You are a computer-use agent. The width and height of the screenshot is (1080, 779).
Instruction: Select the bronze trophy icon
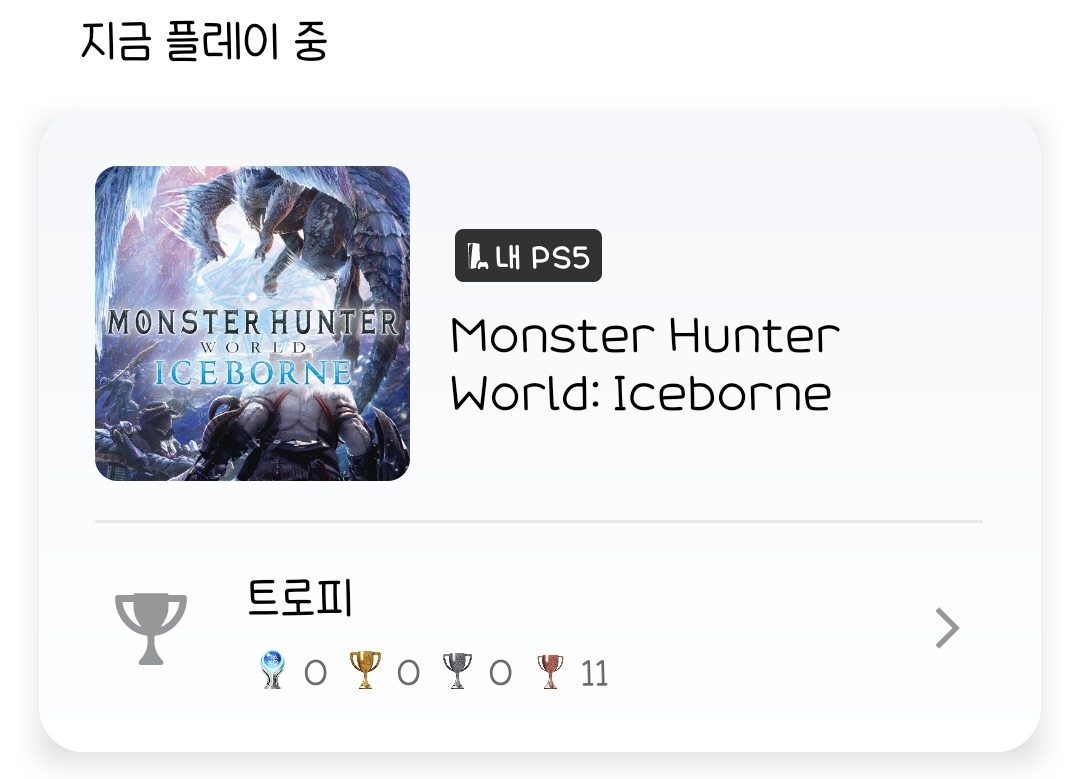coord(550,671)
